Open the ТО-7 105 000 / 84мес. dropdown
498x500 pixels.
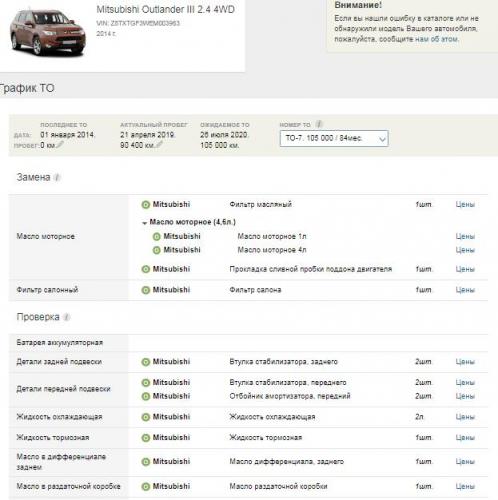pyautogui.click(x=334, y=138)
